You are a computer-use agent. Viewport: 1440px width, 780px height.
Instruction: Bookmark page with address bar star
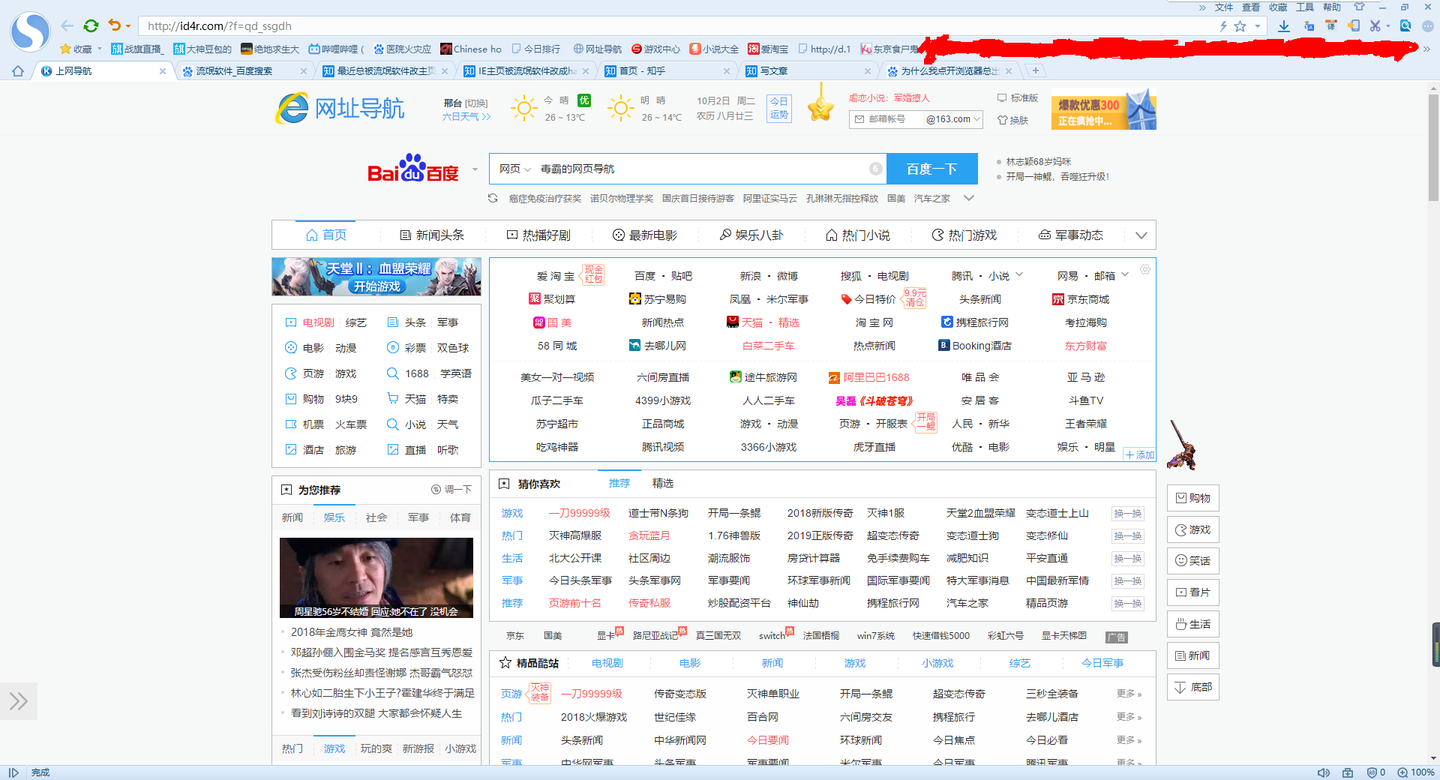[1240, 26]
